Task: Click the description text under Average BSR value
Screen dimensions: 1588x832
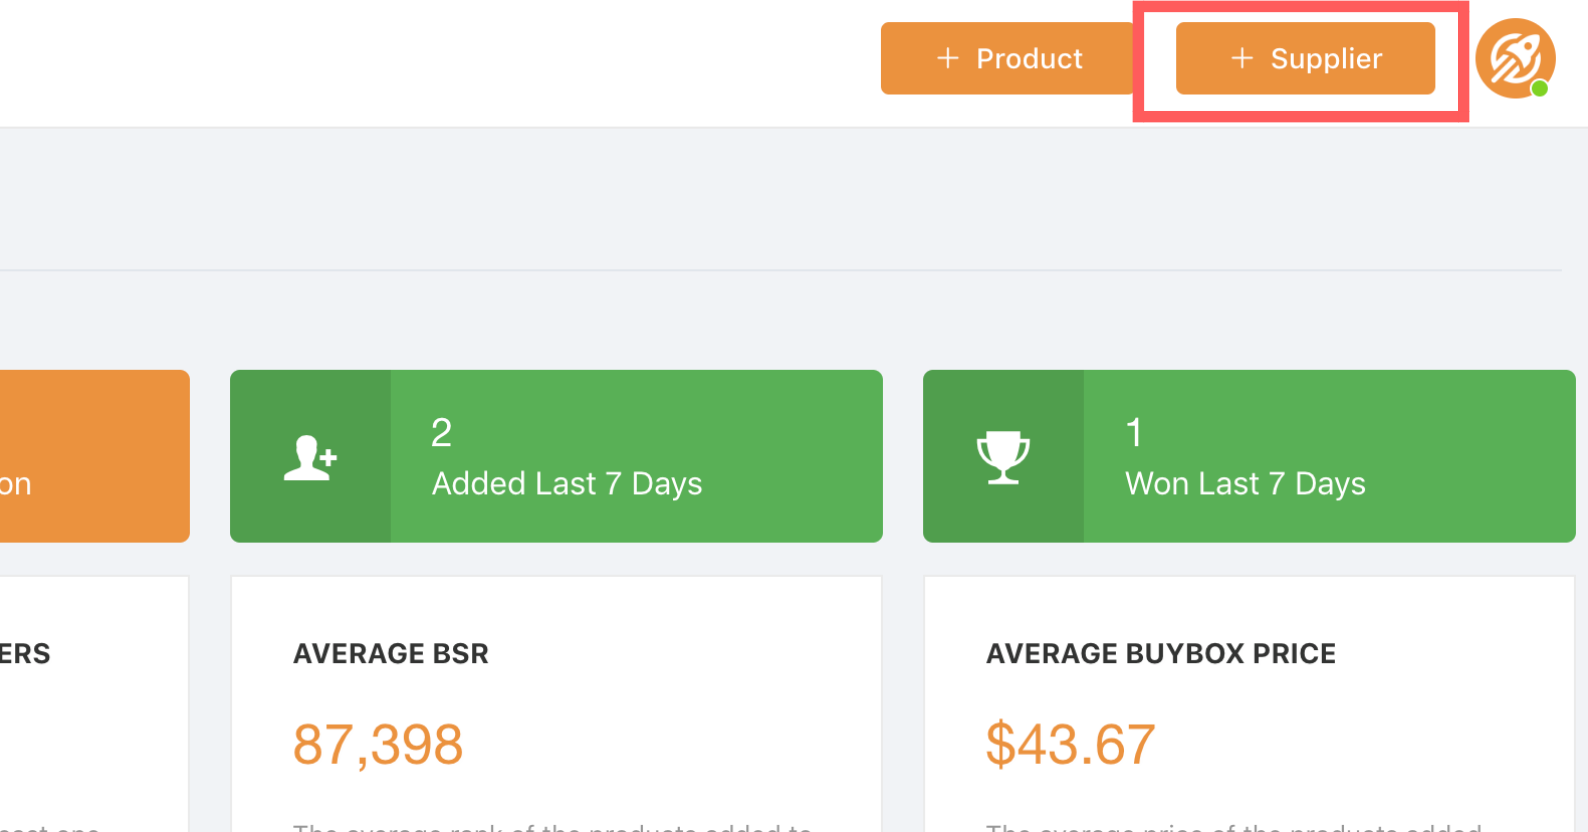Action: point(552,826)
